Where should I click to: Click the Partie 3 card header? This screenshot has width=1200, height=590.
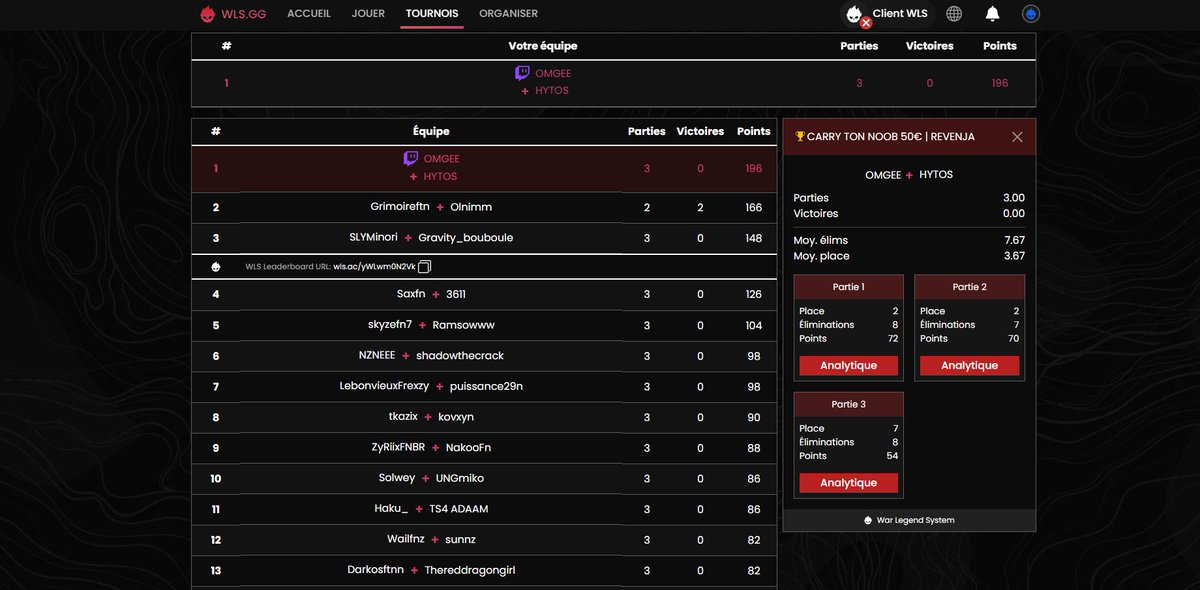(848, 404)
